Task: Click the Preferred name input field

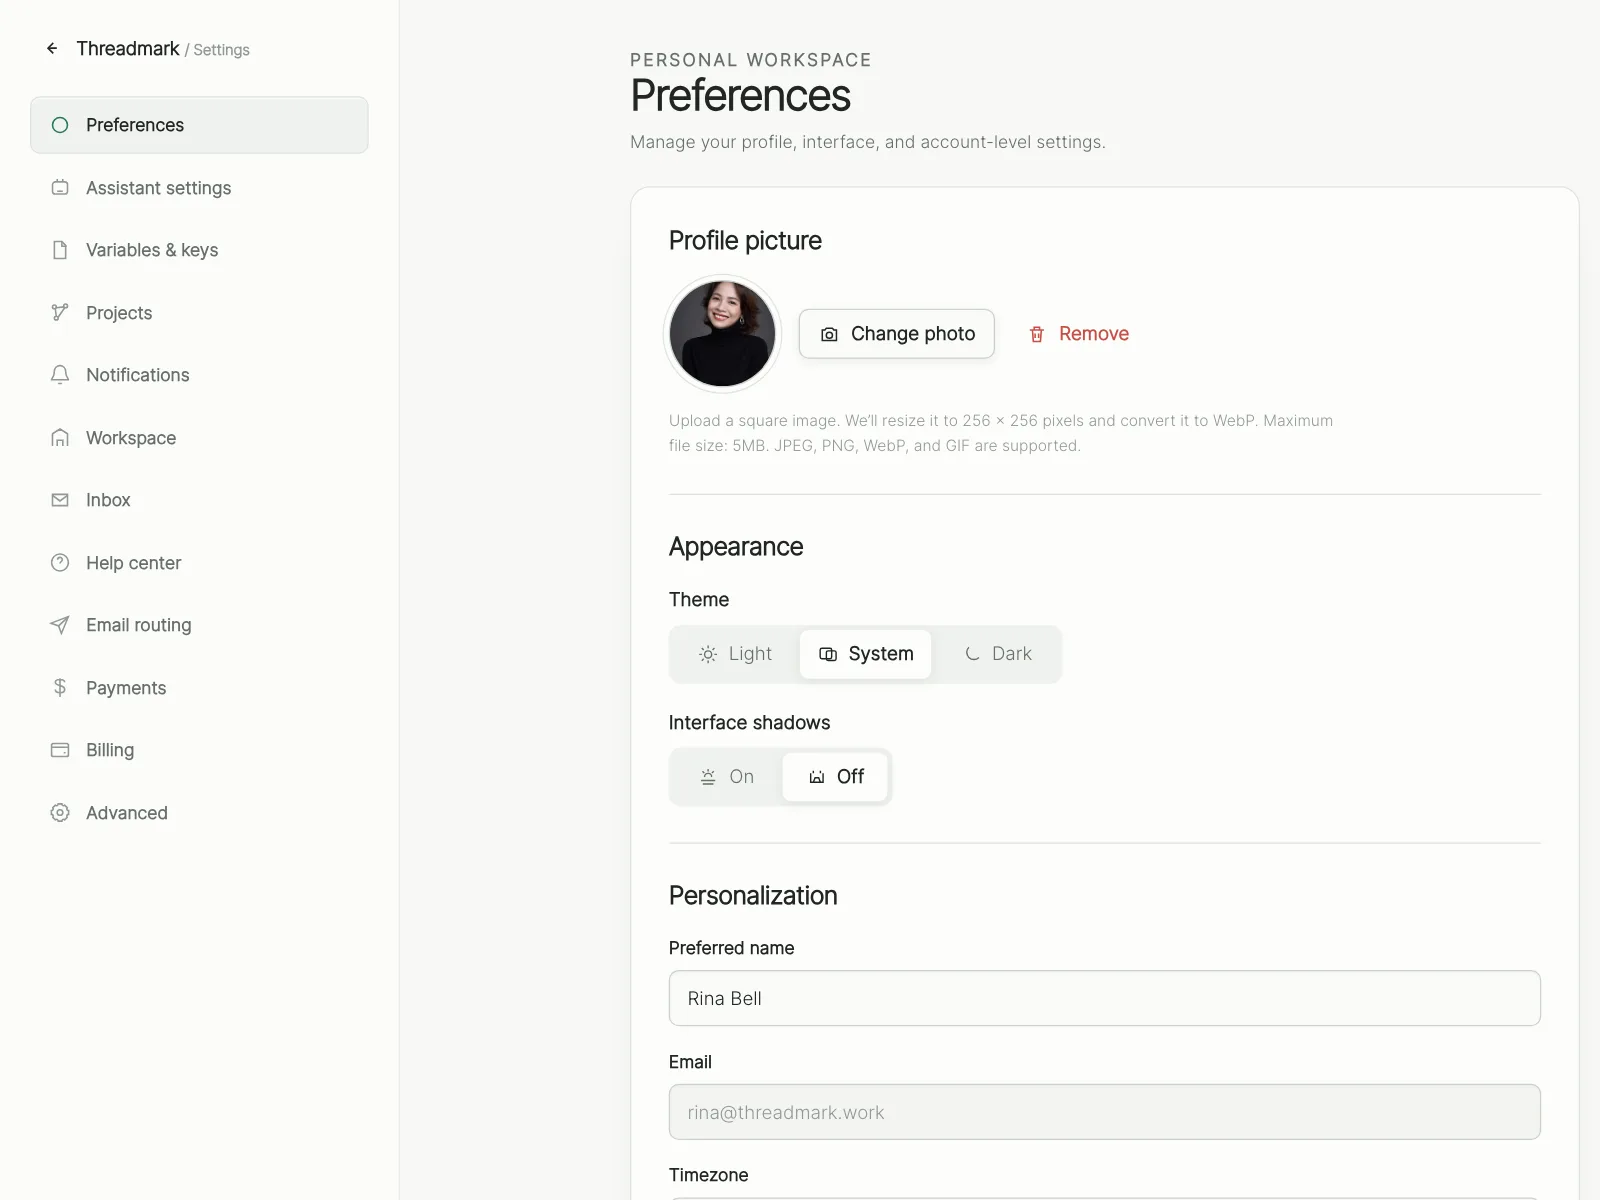Action: coord(1105,998)
